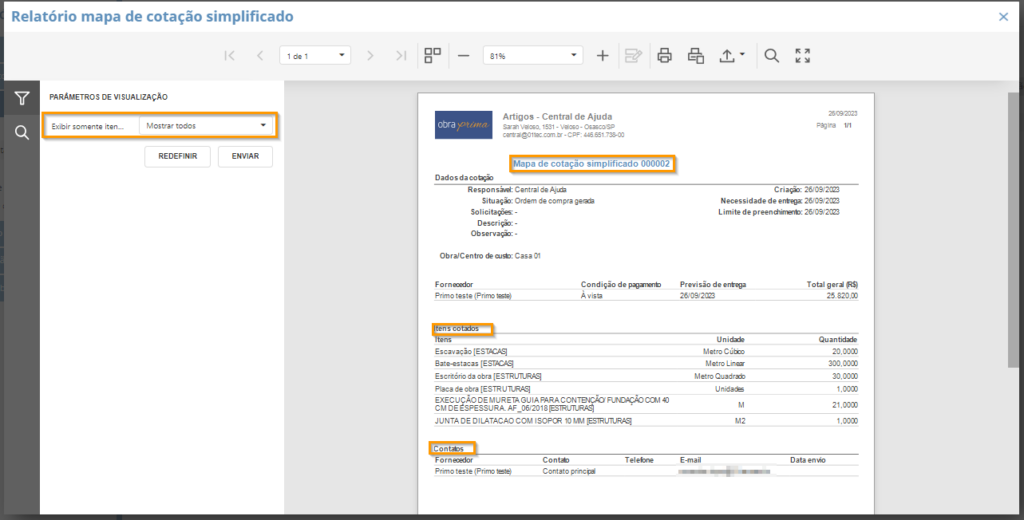
Task: Toggle multi-page thumbnail view
Action: tap(432, 56)
